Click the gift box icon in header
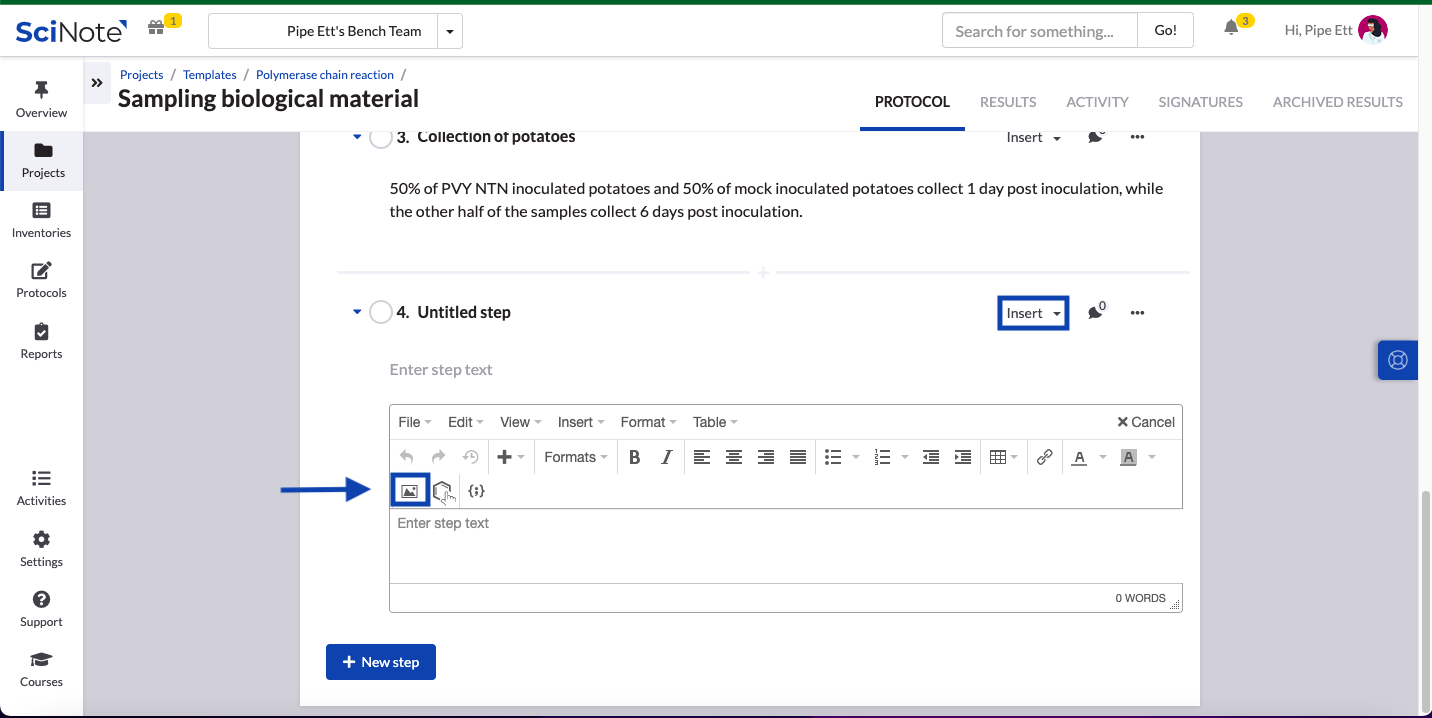 156,28
